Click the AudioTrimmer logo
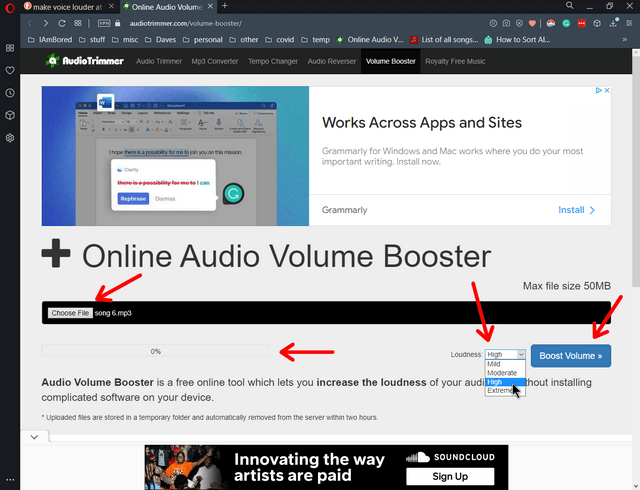The height and width of the screenshot is (490, 640). tap(84, 61)
